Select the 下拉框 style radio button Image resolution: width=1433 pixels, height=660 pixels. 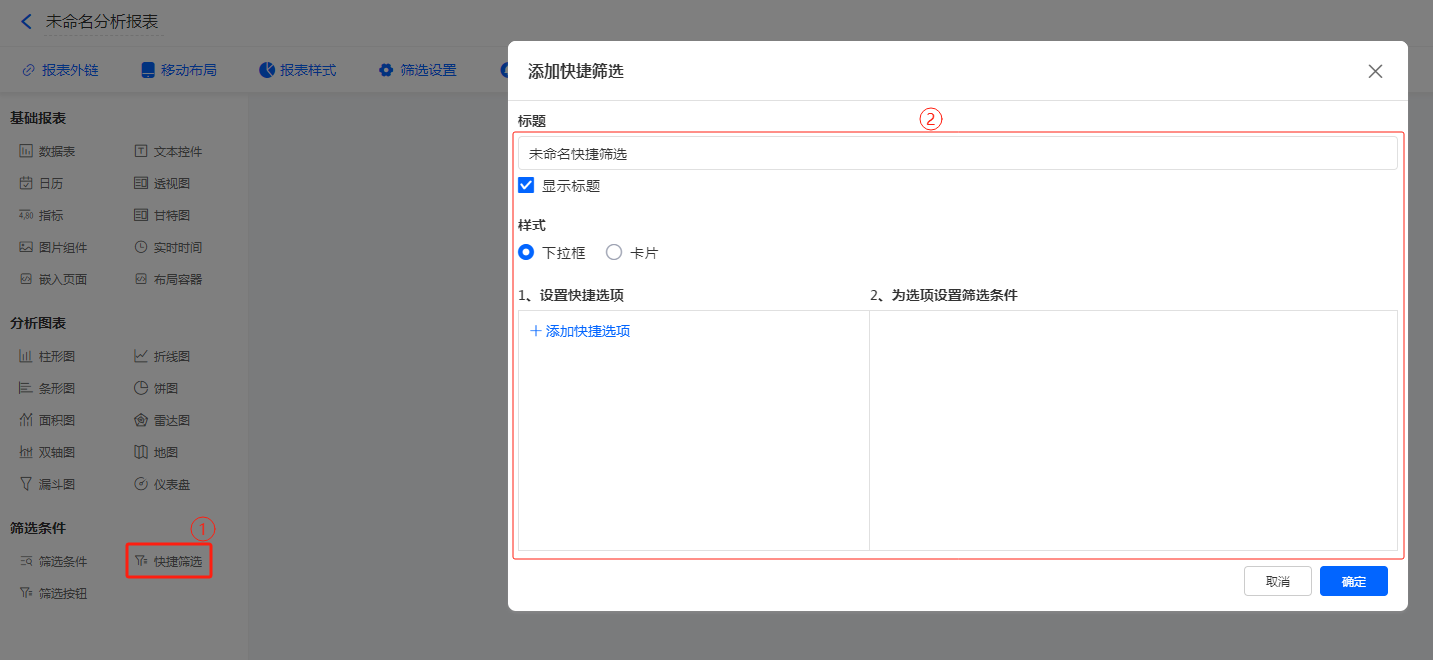click(526, 253)
